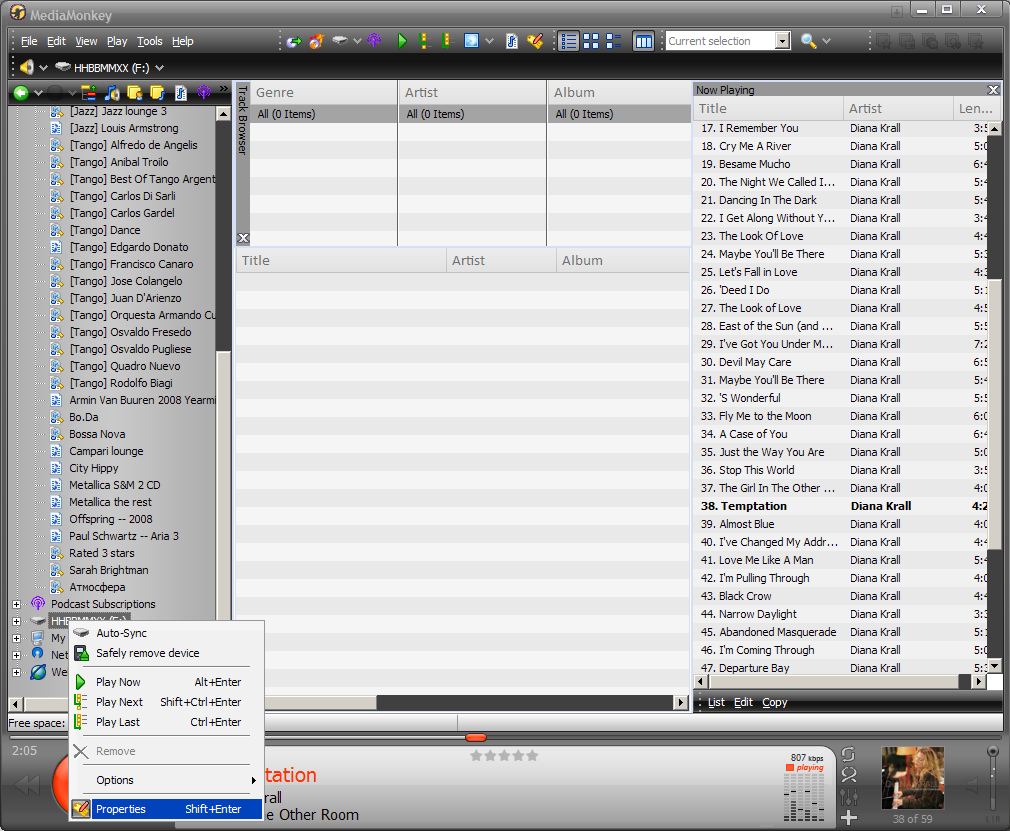The image size is (1010, 831).
Task: Click the orange seek bar handle
Action: 475,738
